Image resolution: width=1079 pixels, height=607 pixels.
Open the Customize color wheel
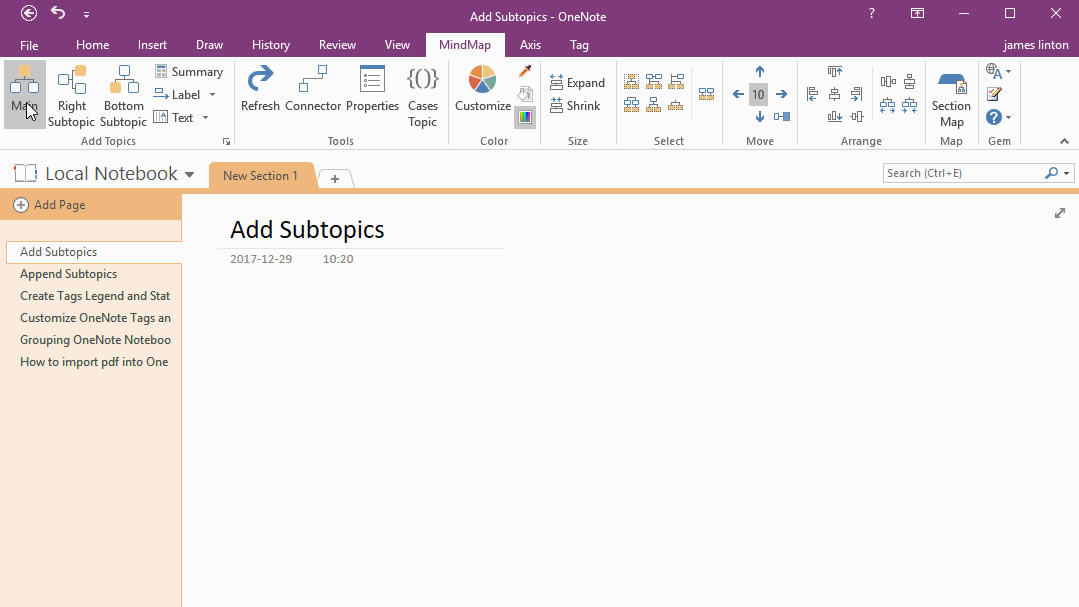click(481, 90)
